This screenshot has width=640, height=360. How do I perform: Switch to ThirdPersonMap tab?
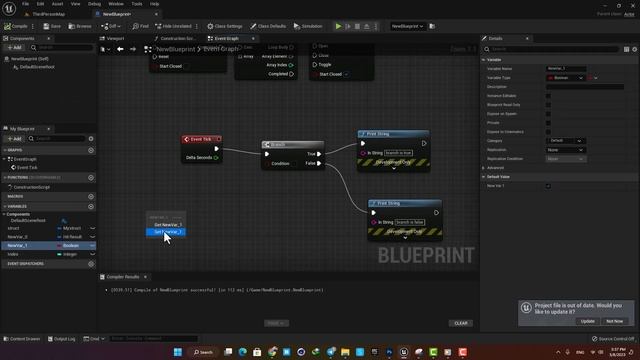coord(45,14)
